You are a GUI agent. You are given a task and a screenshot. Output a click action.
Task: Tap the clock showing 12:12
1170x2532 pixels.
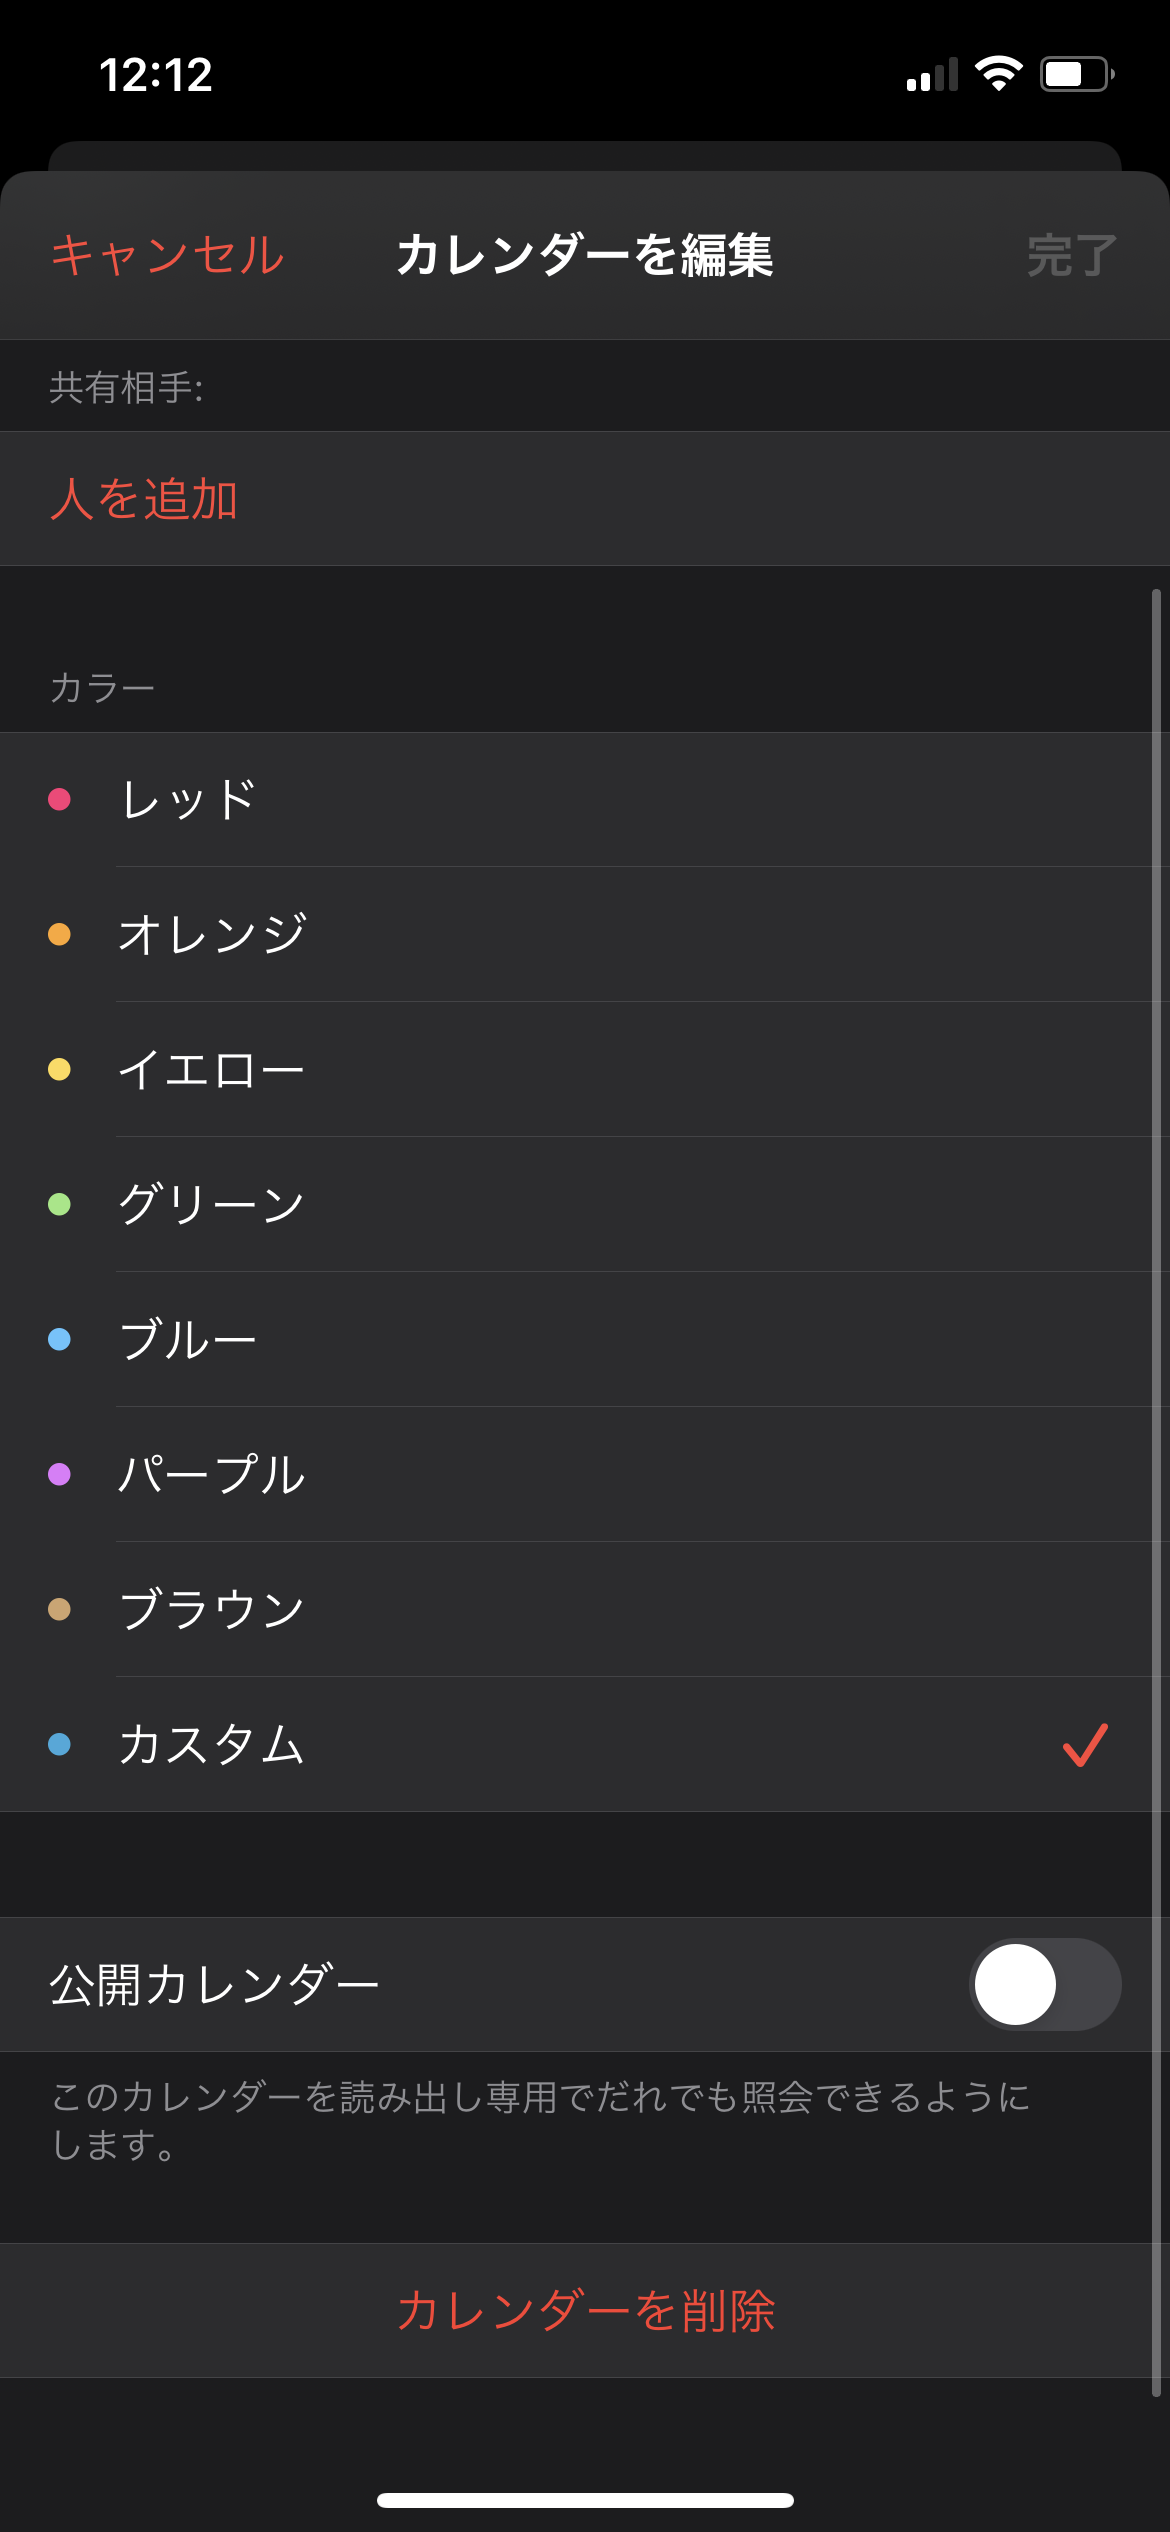coord(156,75)
